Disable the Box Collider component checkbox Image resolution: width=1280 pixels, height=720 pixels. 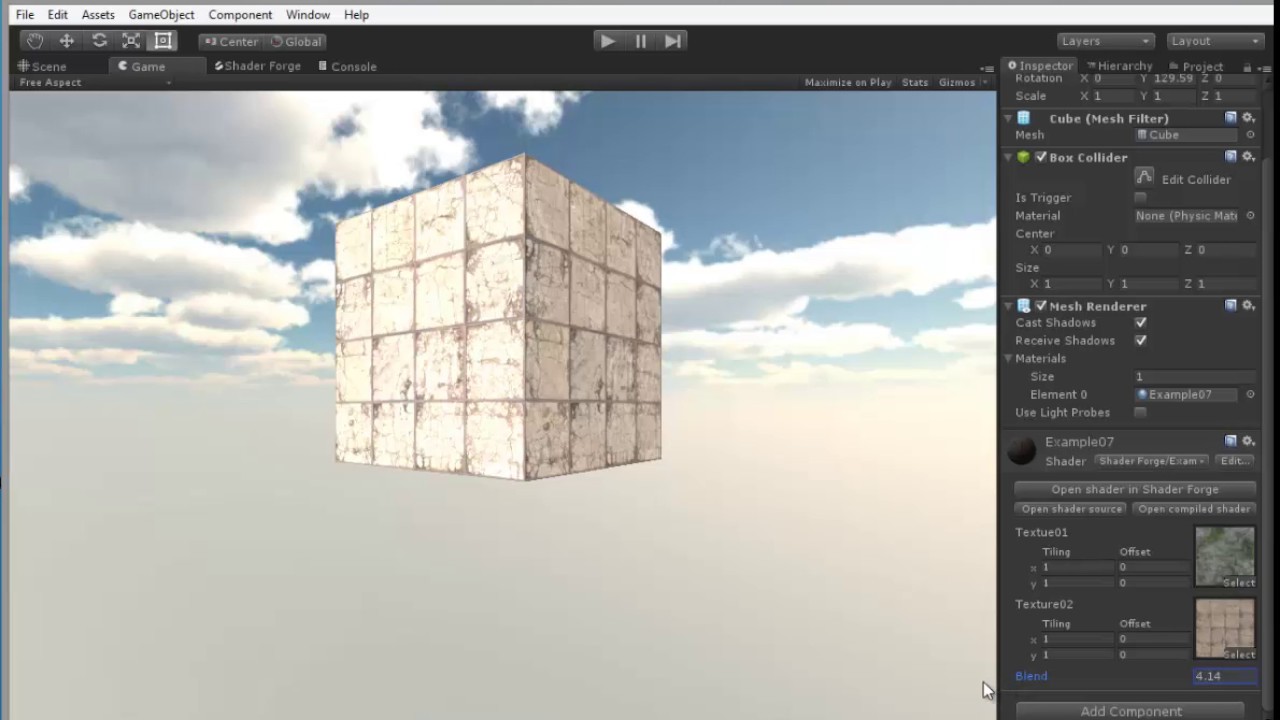pos(1041,157)
